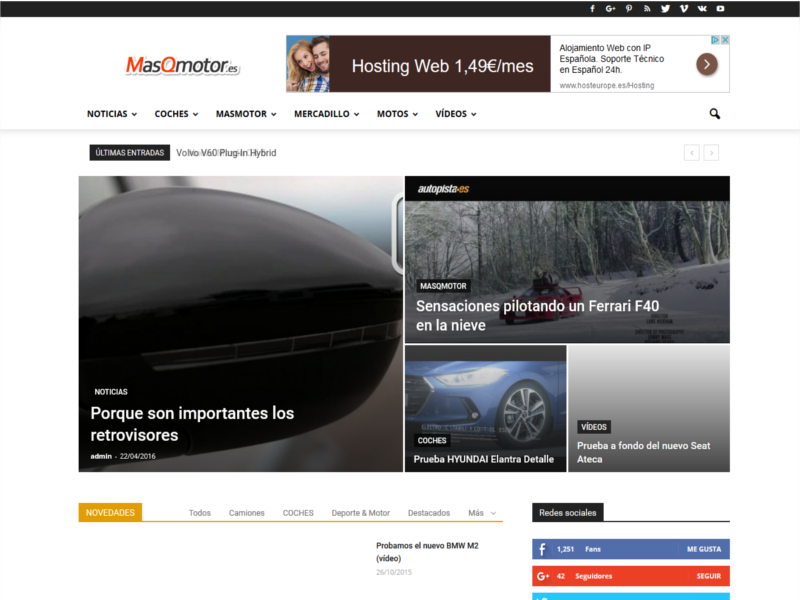800x600 pixels.
Task: Open the Google Plus icon in top bar
Action: point(610,9)
